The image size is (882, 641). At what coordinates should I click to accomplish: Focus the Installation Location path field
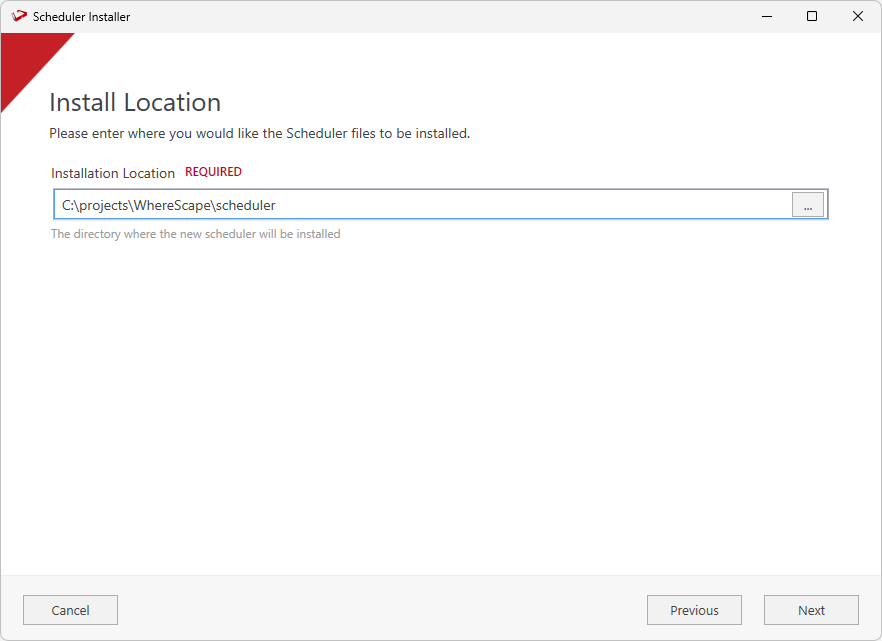(x=500, y=205)
